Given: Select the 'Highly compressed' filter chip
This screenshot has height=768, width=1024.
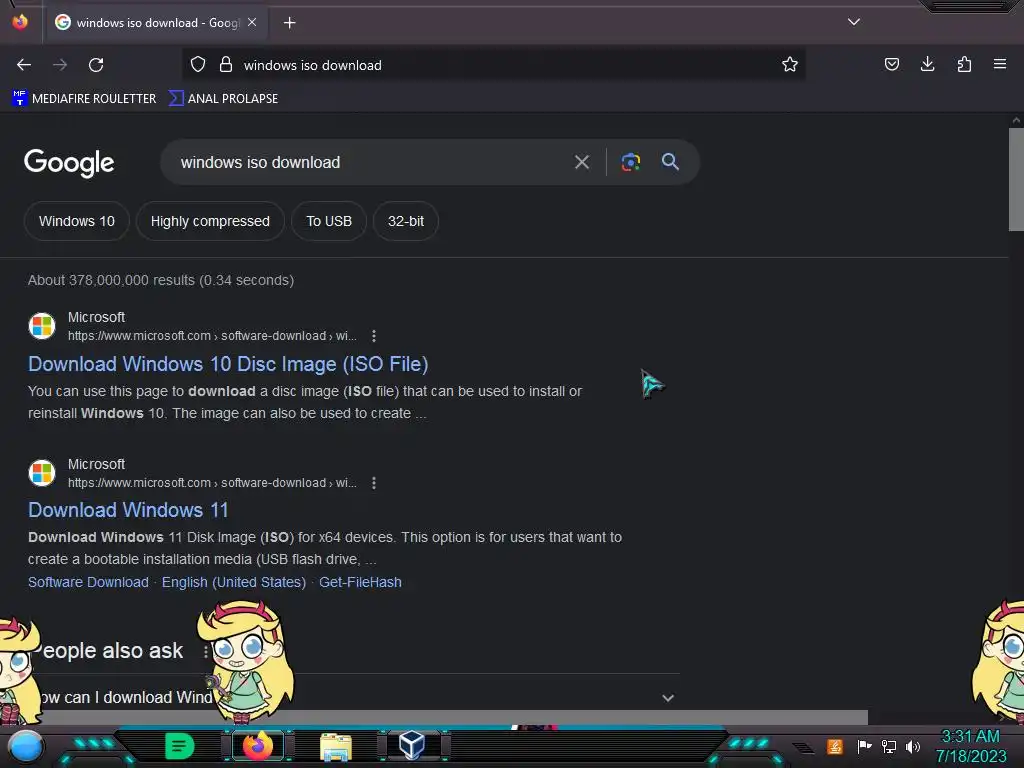Looking at the screenshot, I should (x=210, y=221).
